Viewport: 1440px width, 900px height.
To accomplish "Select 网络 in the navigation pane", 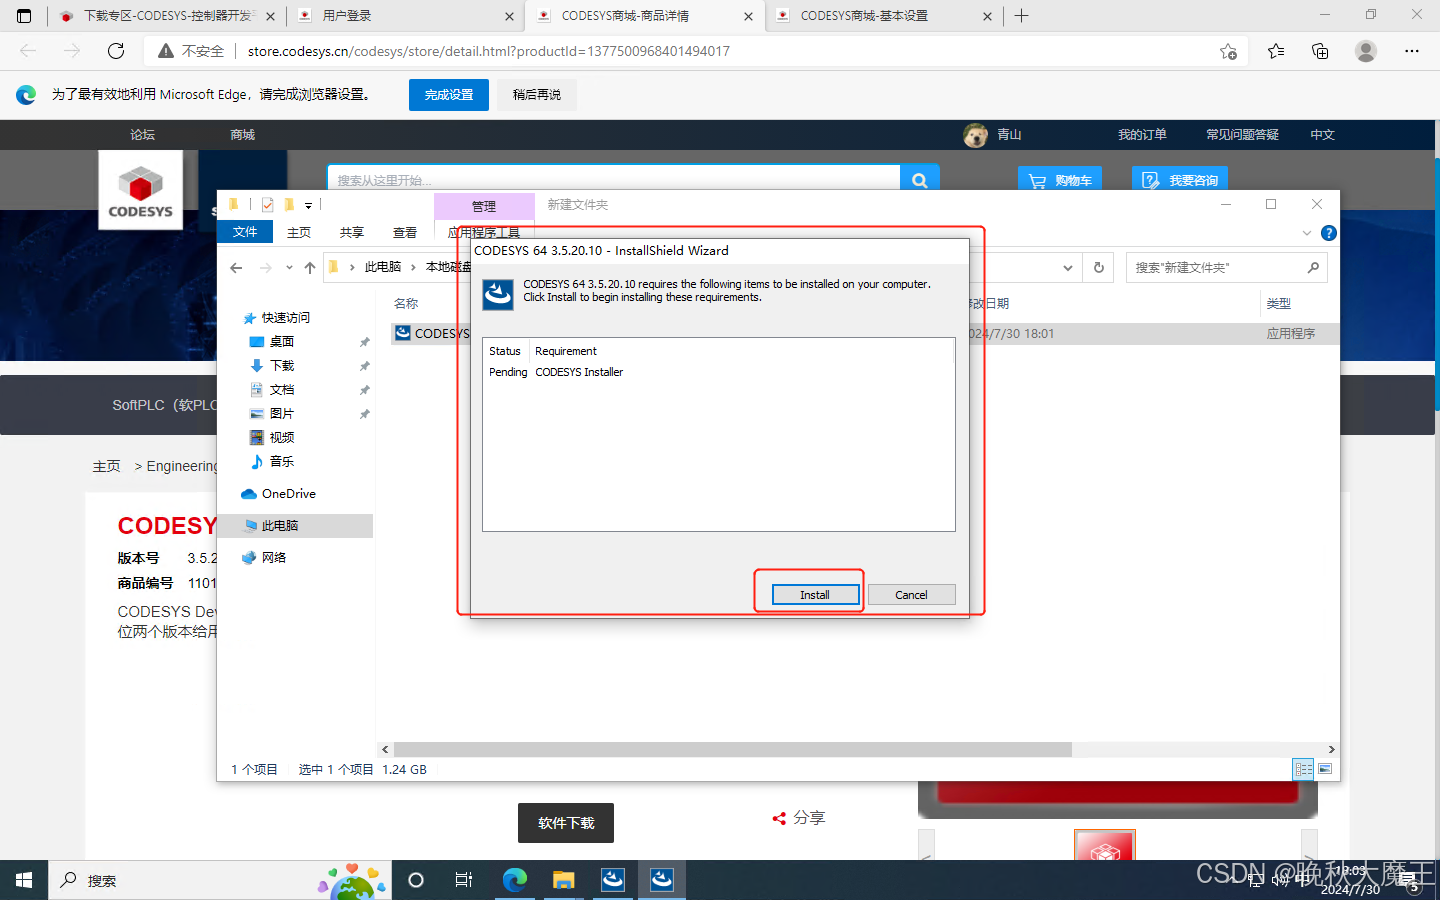I will [273, 558].
